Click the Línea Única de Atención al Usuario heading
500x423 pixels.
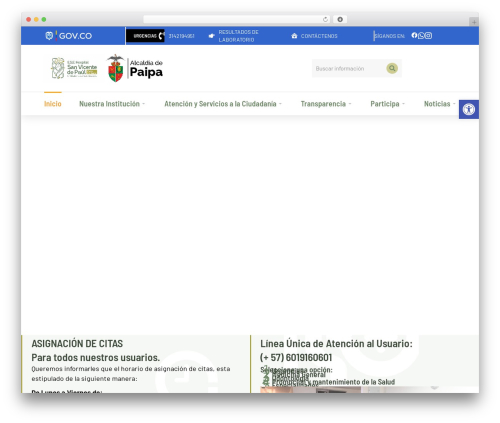click(336, 343)
